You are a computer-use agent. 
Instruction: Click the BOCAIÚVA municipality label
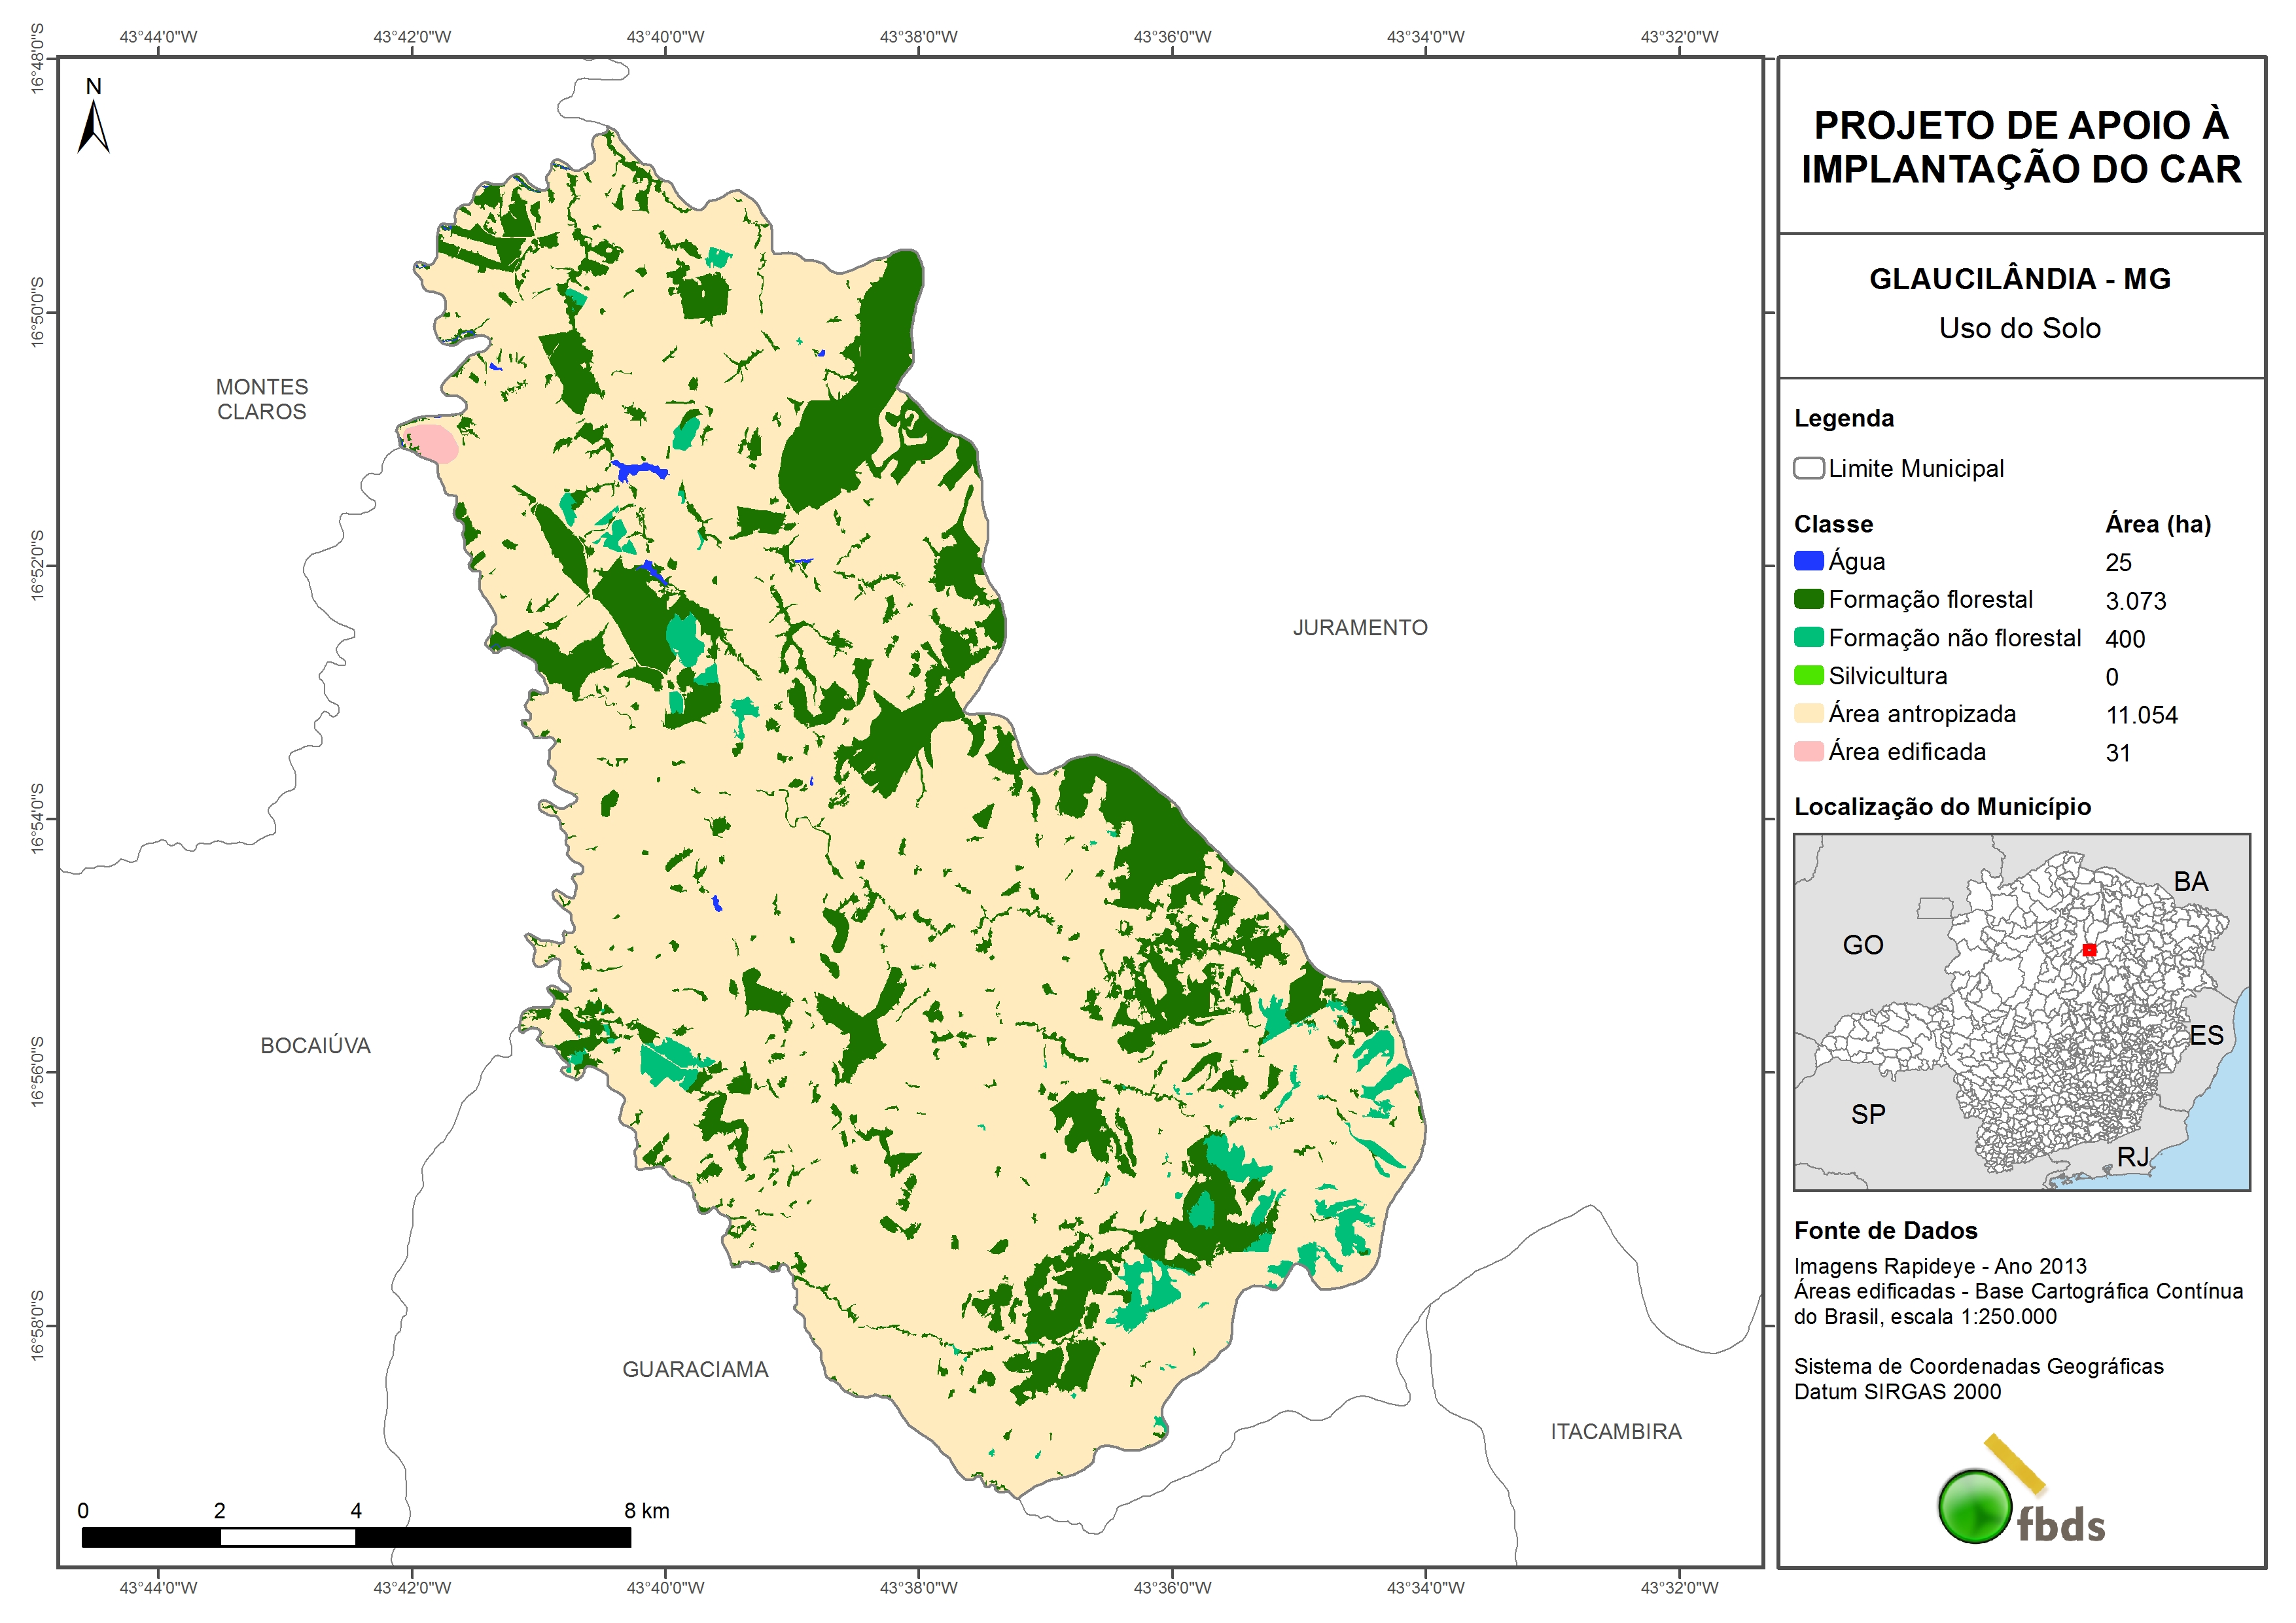[x=315, y=1045]
